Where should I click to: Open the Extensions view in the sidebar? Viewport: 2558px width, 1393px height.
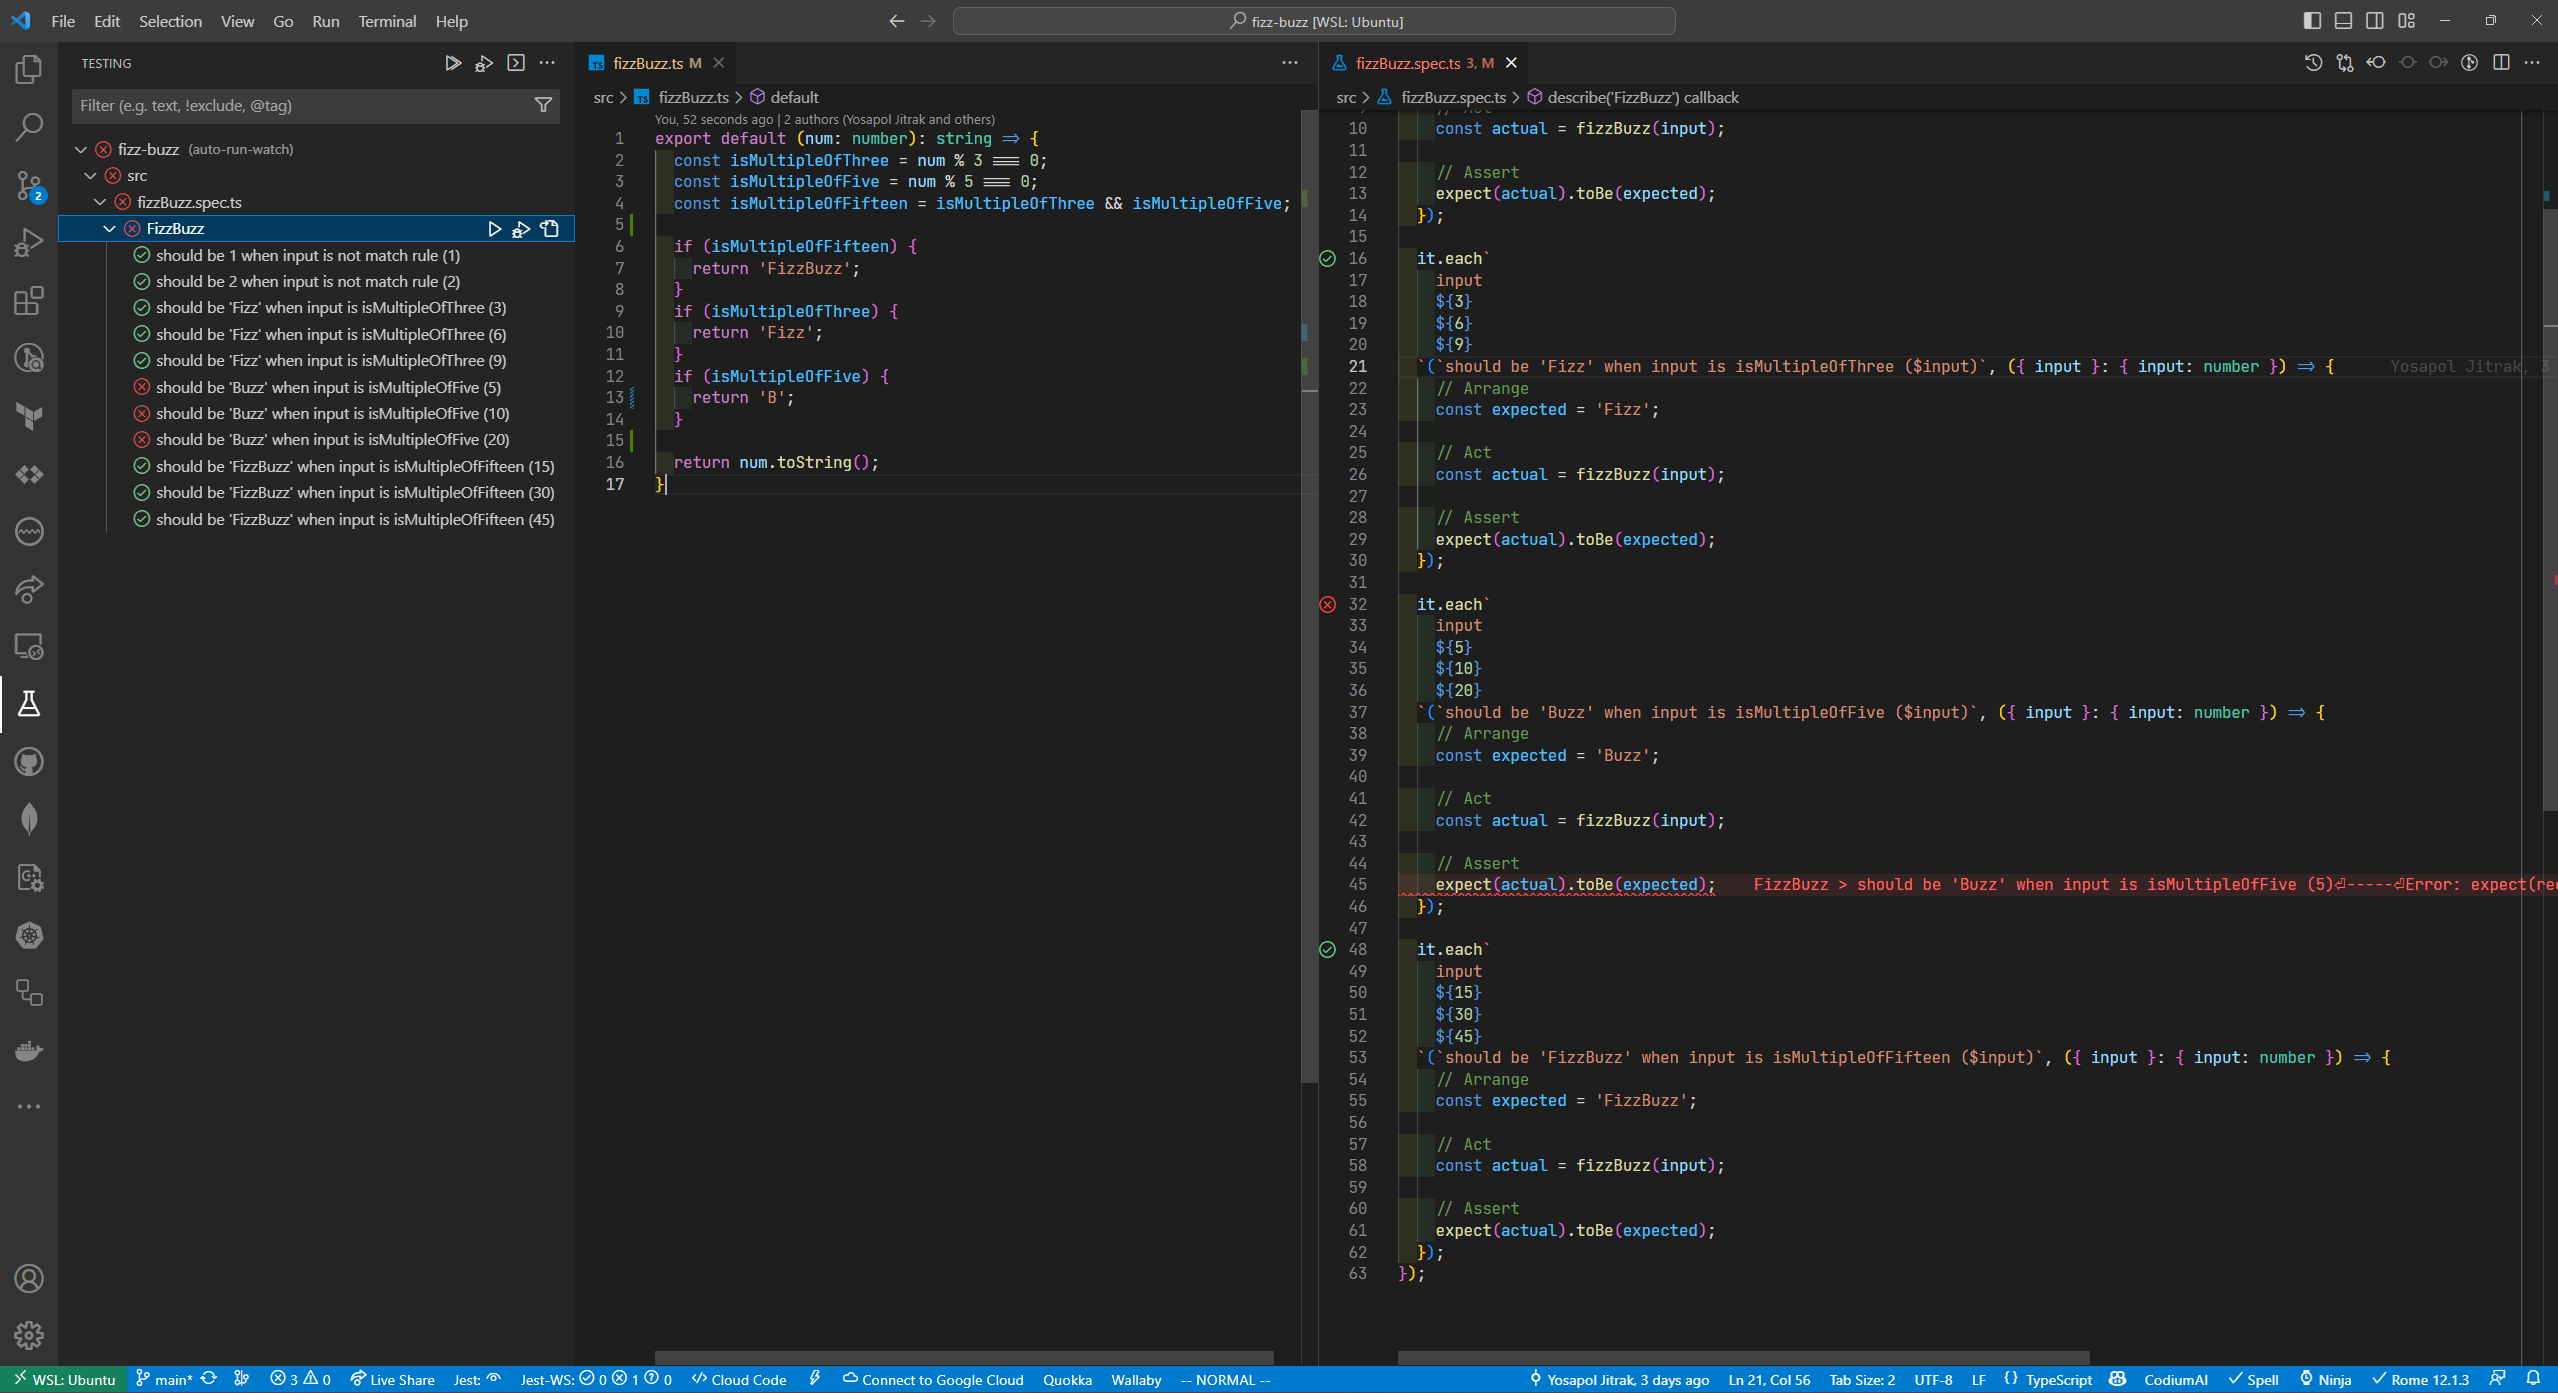click(x=29, y=301)
